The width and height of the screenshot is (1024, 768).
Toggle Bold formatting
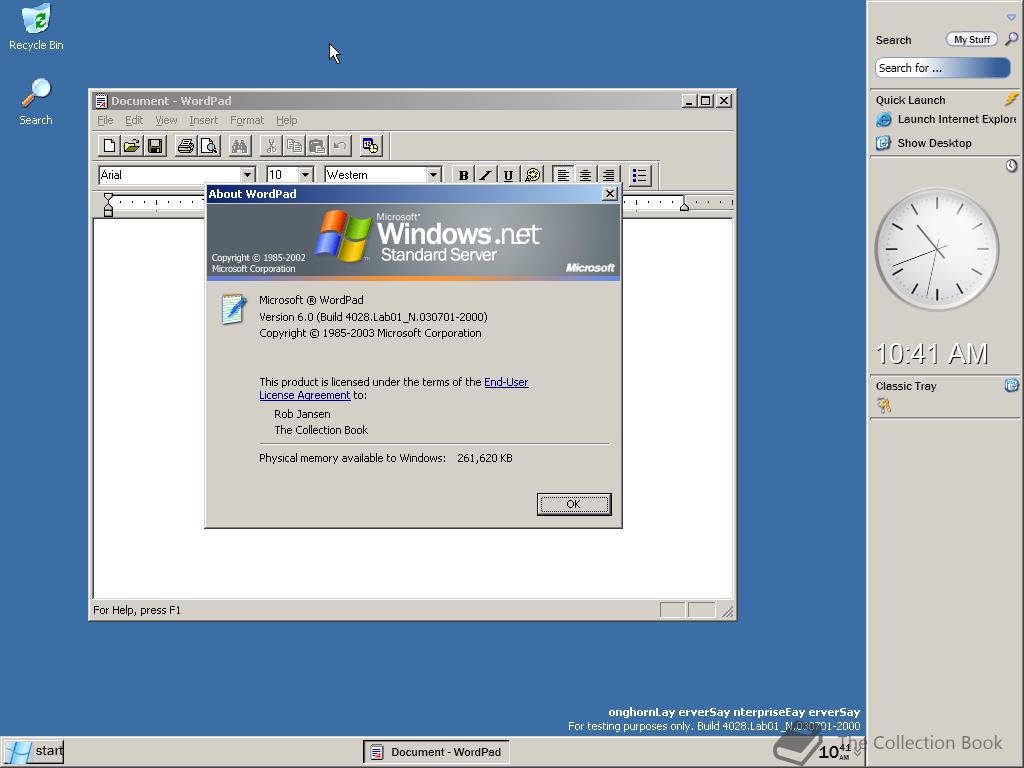tap(463, 175)
